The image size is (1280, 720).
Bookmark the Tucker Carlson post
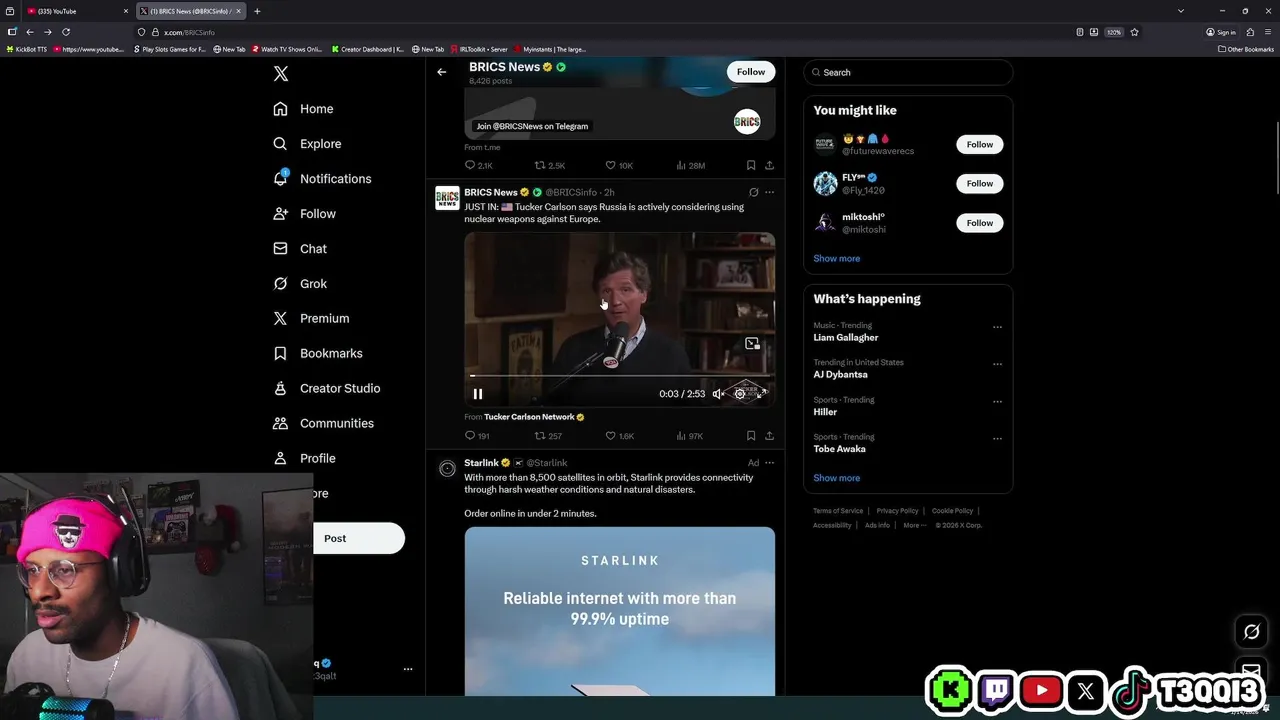(750, 436)
